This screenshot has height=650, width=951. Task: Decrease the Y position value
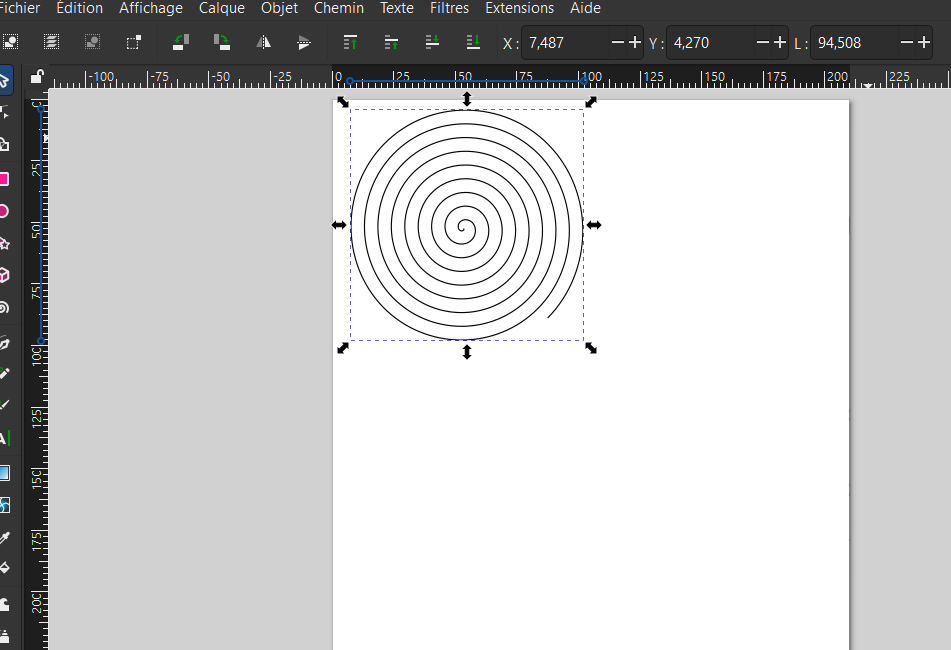coord(764,43)
